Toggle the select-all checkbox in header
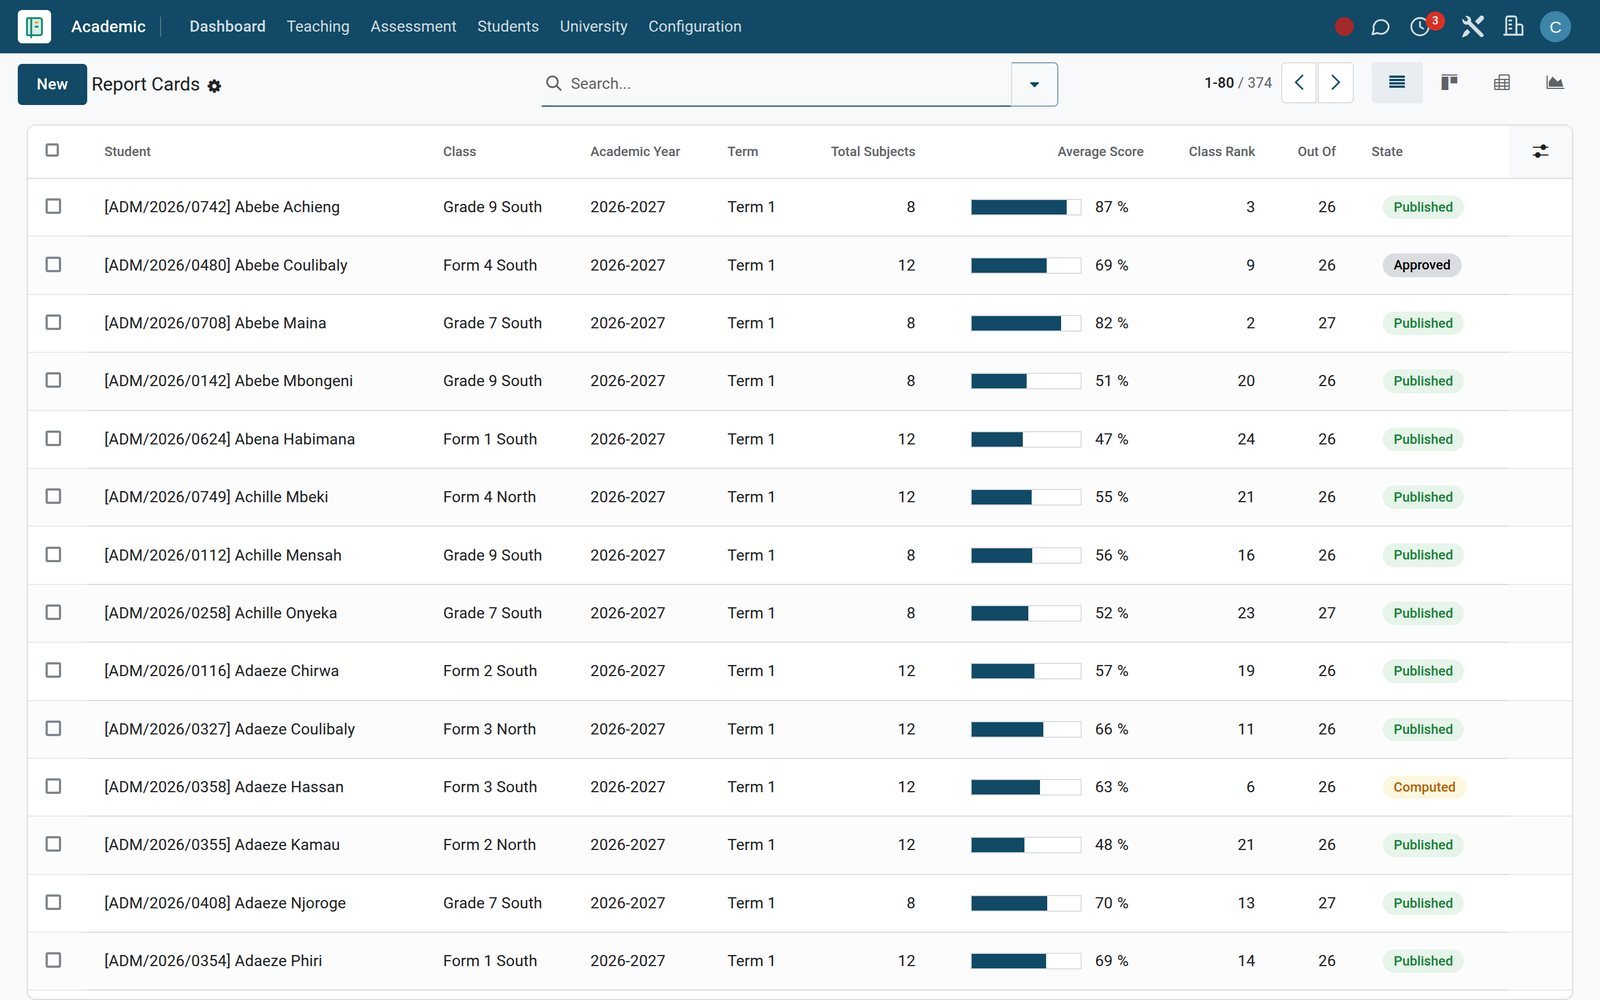Screen dimensions: 1600x1000 (x=52, y=150)
